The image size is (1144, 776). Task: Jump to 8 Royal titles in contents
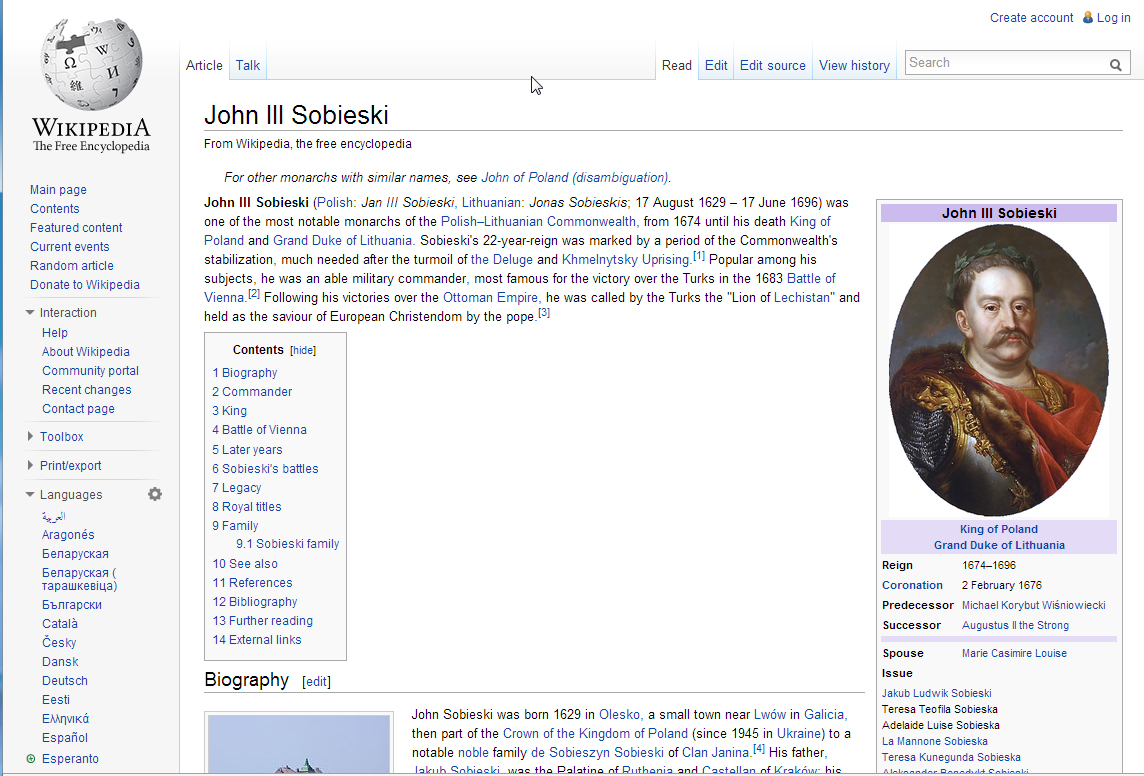coord(247,507)
